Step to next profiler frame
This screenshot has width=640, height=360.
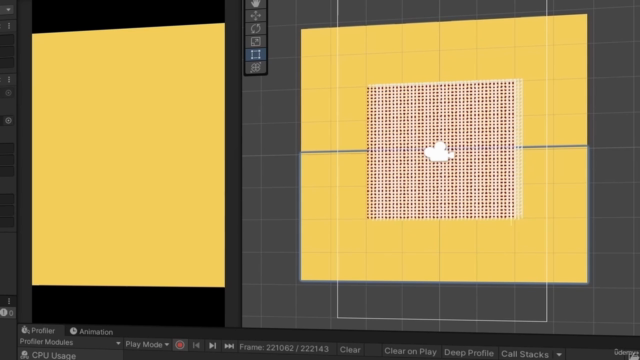tap(212, 346)
